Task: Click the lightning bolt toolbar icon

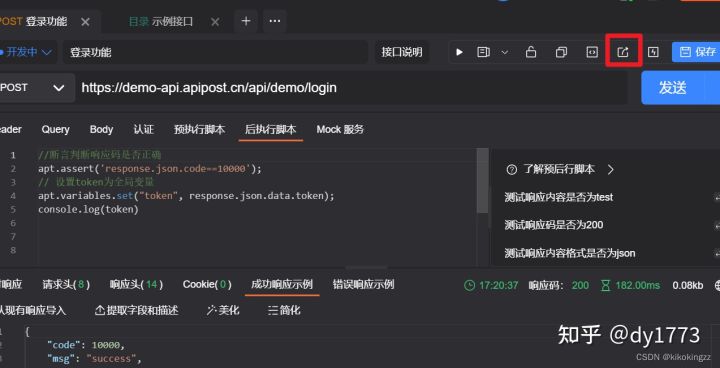Action: point(653,52)
